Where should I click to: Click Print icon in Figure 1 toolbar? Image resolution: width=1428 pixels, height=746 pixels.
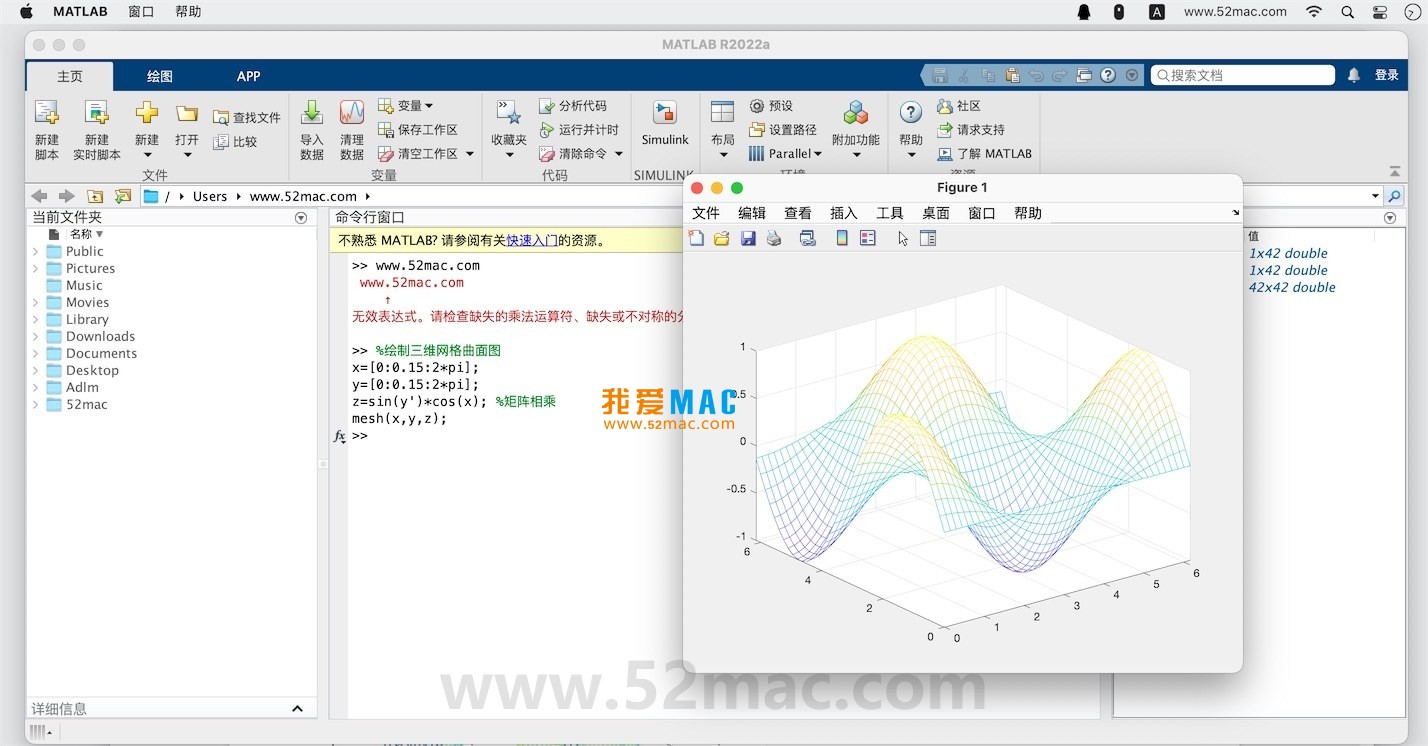pos(774,238)
